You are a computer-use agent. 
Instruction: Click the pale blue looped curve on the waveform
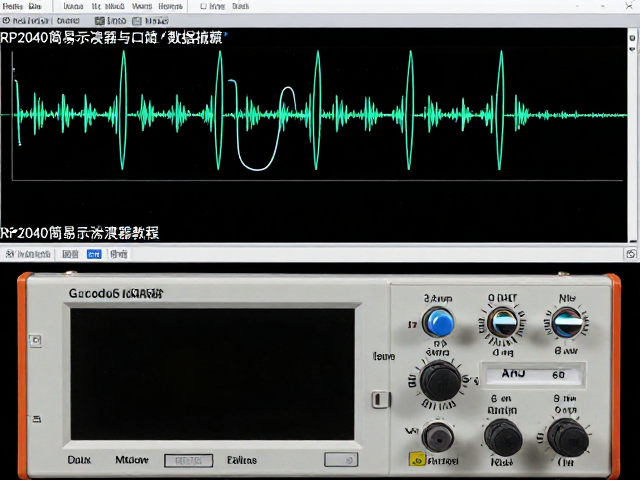tap(263, 124)
